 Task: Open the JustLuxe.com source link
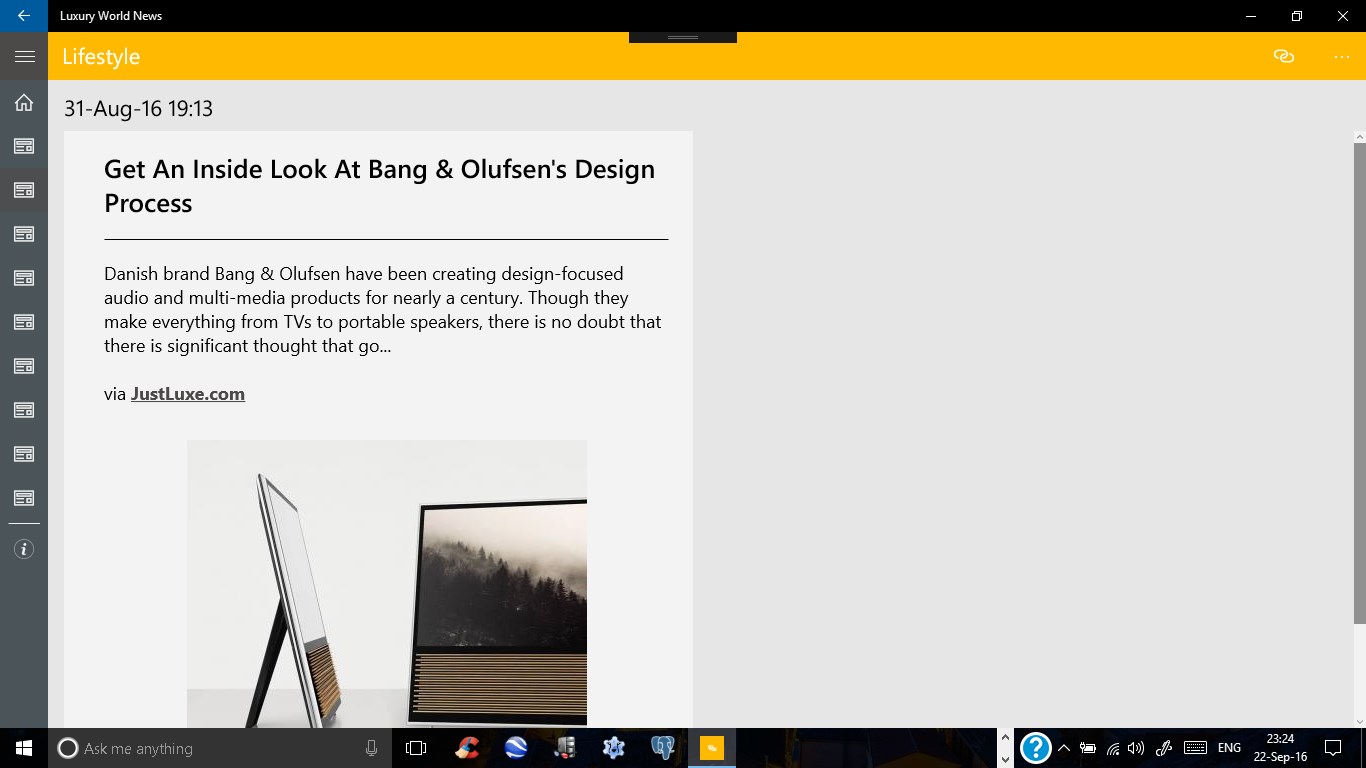tap(188, 394)
